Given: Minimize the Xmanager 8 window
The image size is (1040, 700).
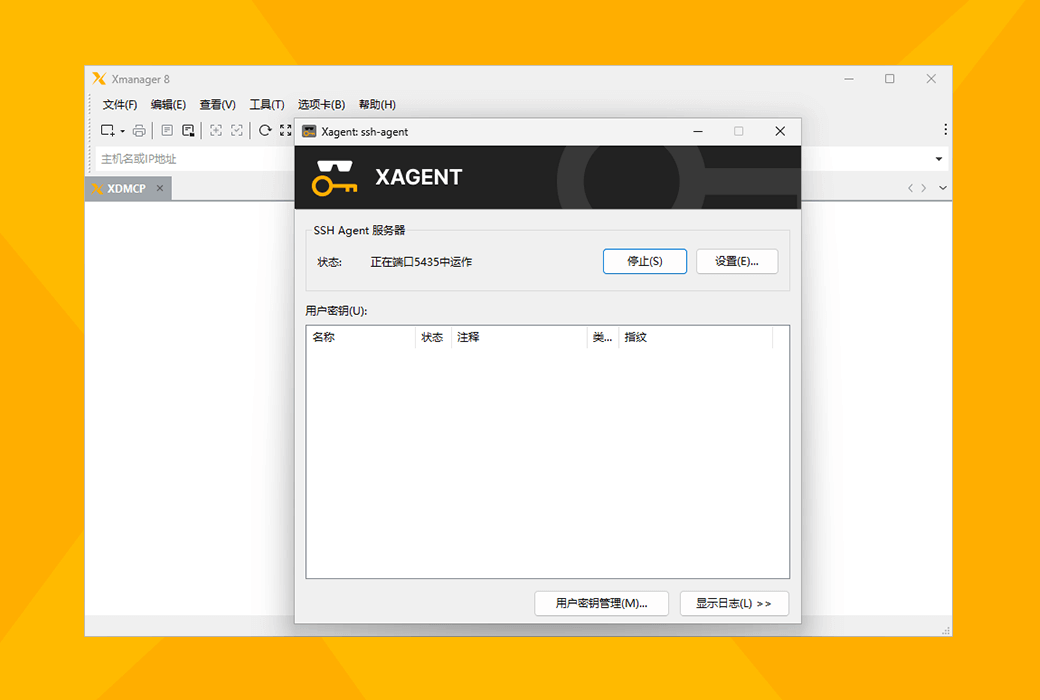Looking at the screenshot, I should click(x=849, y=79).
